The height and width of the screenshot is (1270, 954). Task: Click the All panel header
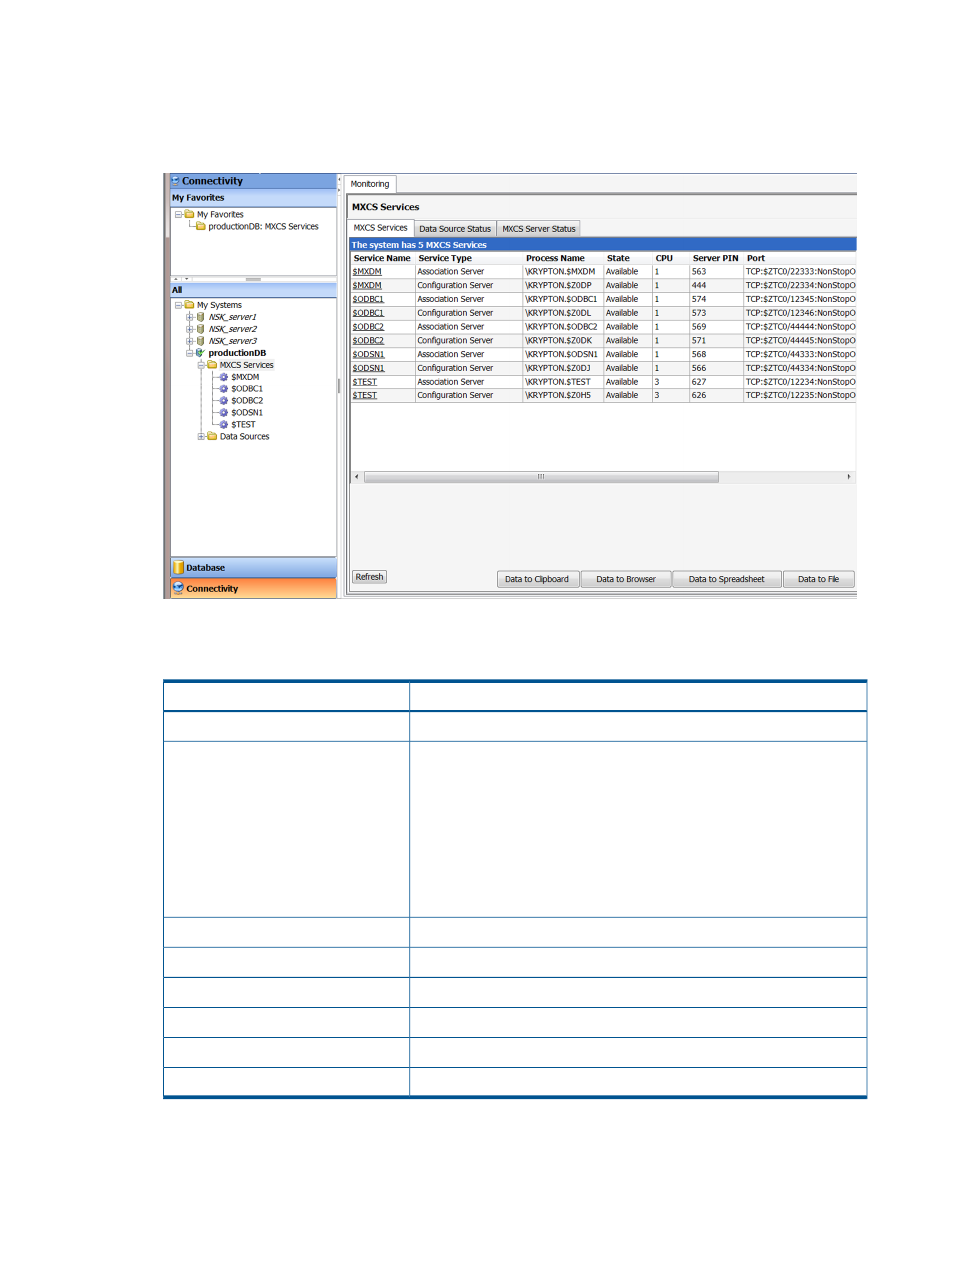(254, 290)
